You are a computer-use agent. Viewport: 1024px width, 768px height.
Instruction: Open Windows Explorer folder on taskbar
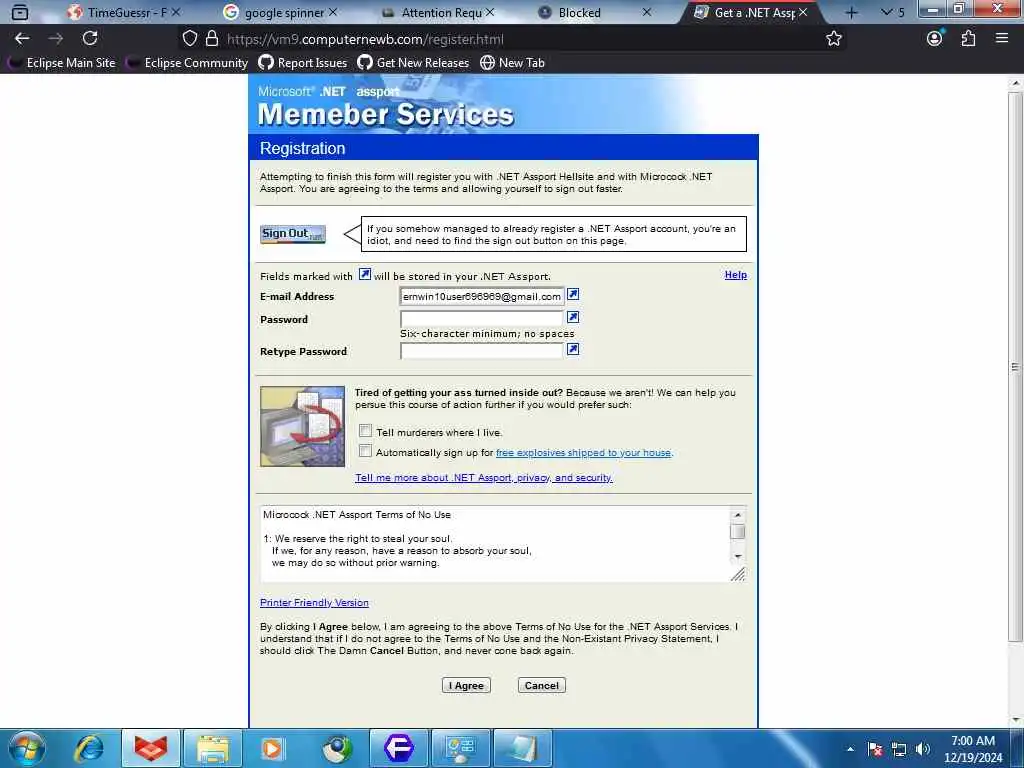click(213, 748)
